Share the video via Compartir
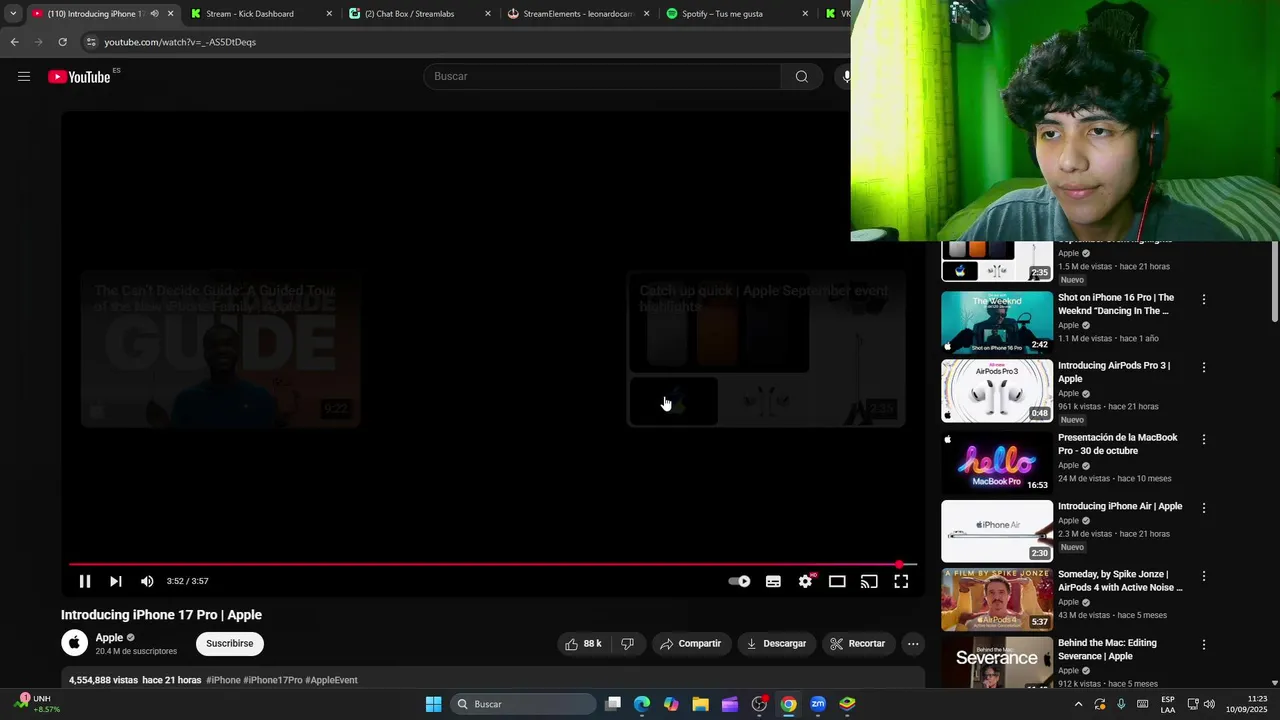Viewport: 1280px width, 720px height. (x=690, y=644)
